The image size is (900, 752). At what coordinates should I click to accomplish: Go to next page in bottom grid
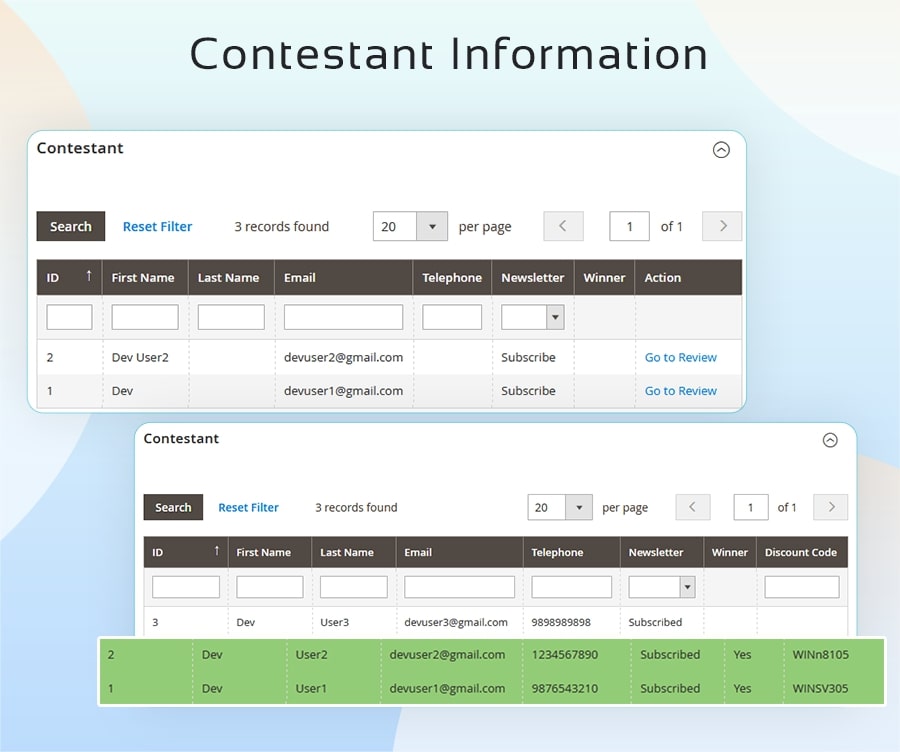pos(830,507)
